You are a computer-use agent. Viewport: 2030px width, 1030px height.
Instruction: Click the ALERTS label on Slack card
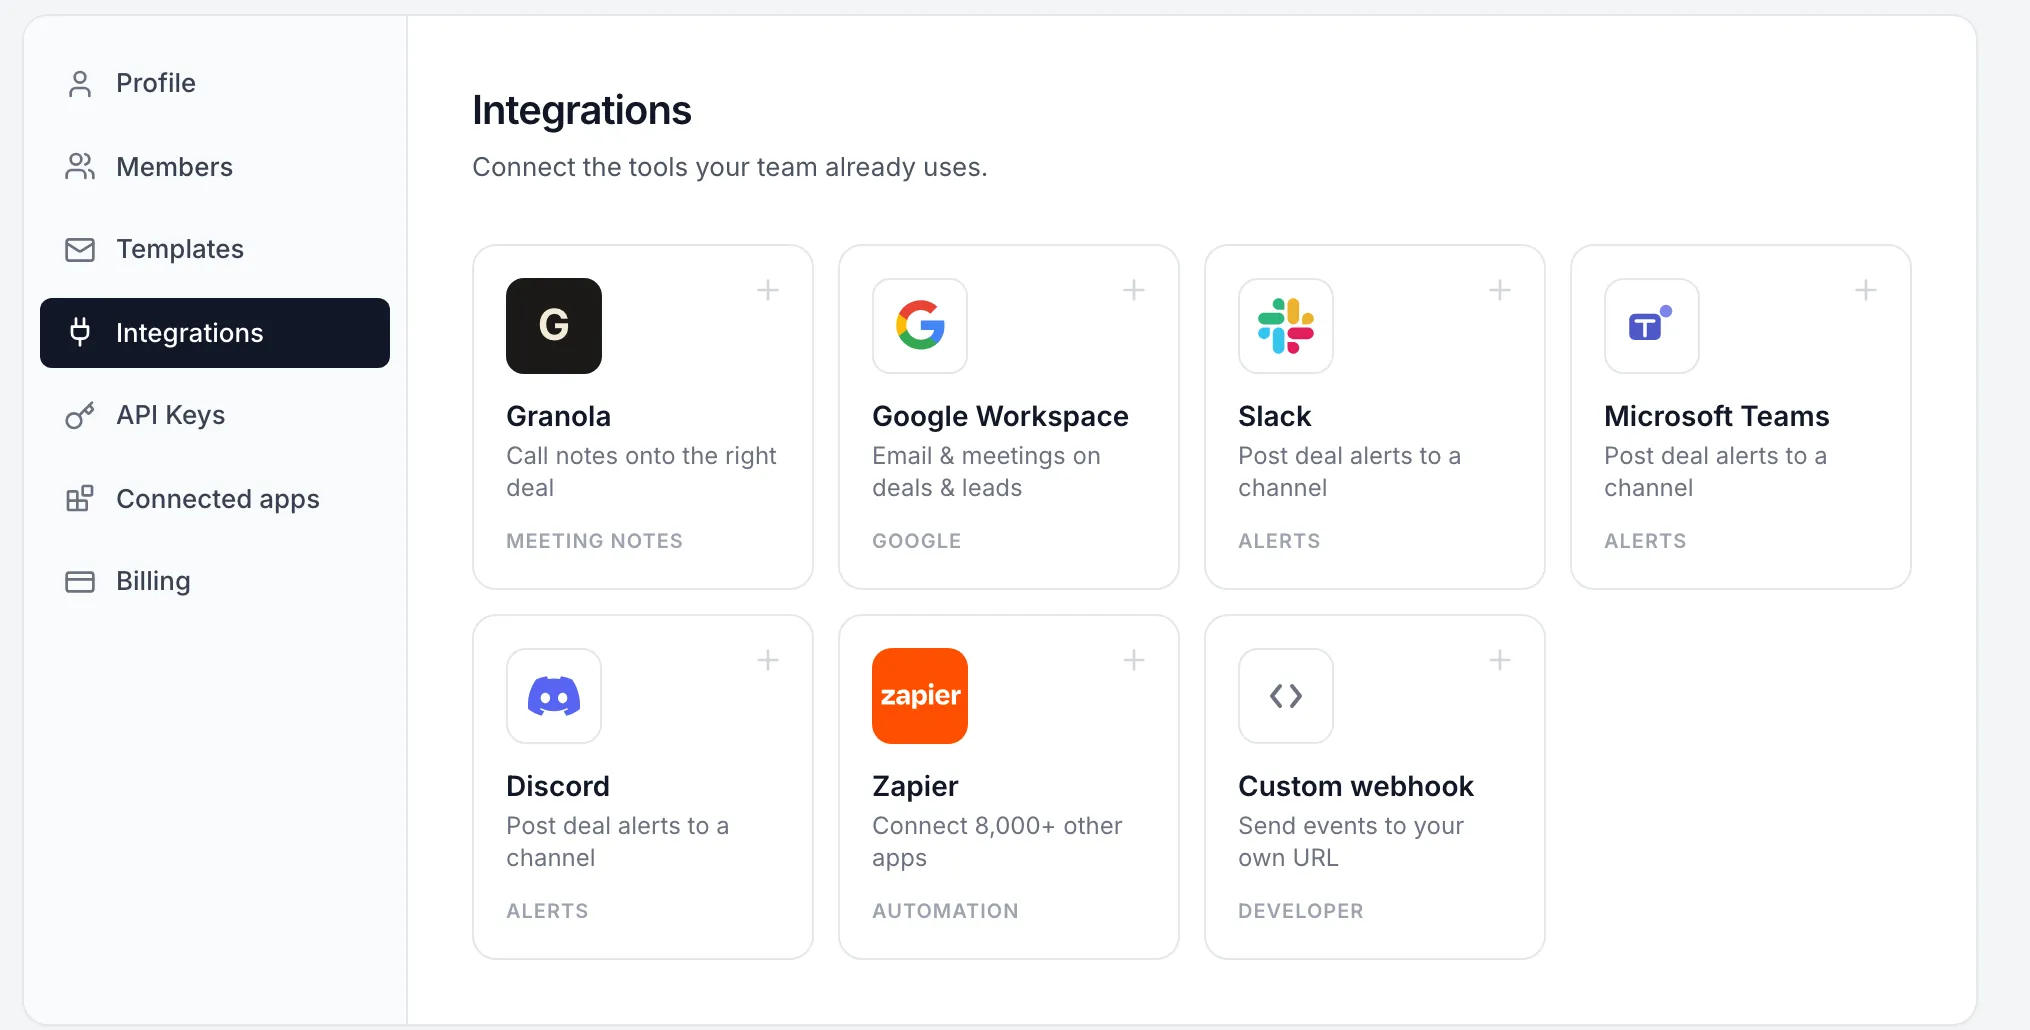[1279, 541]
